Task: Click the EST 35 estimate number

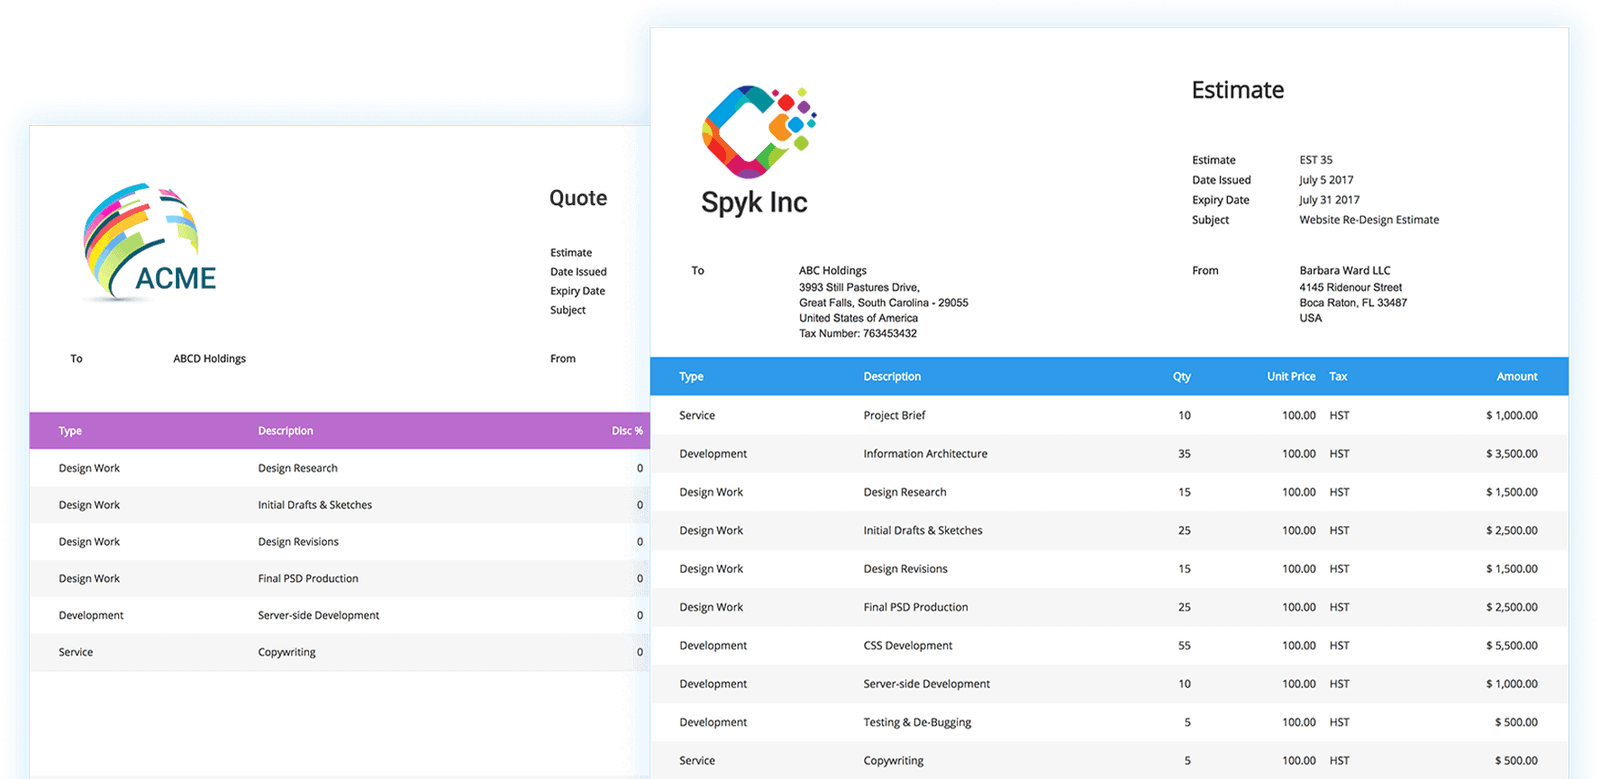Action: (x=1315, y=160)
